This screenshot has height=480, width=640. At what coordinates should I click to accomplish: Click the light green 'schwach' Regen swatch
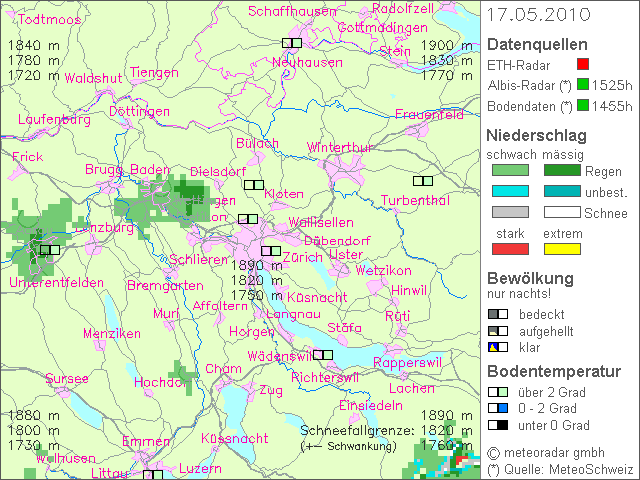point(510,170)
